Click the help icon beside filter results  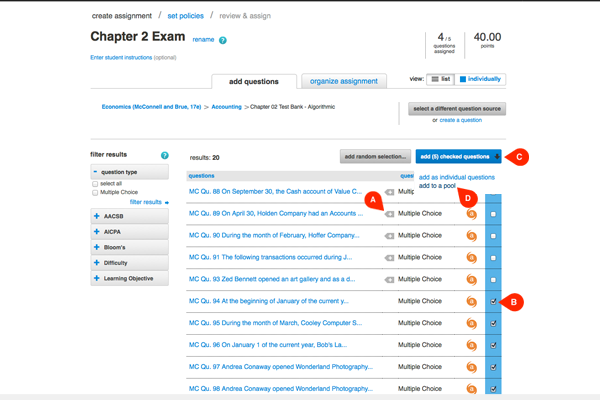click(x=165, y=156)
